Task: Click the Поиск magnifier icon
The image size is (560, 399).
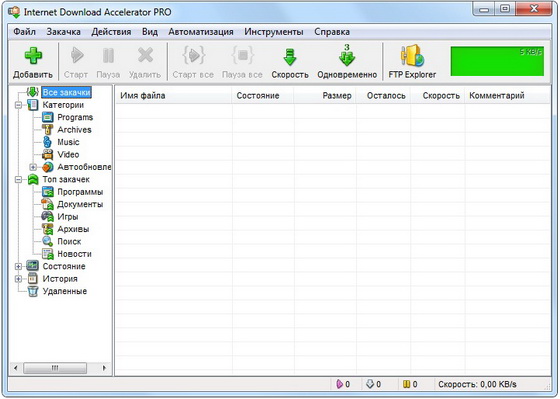Action: 48,241
